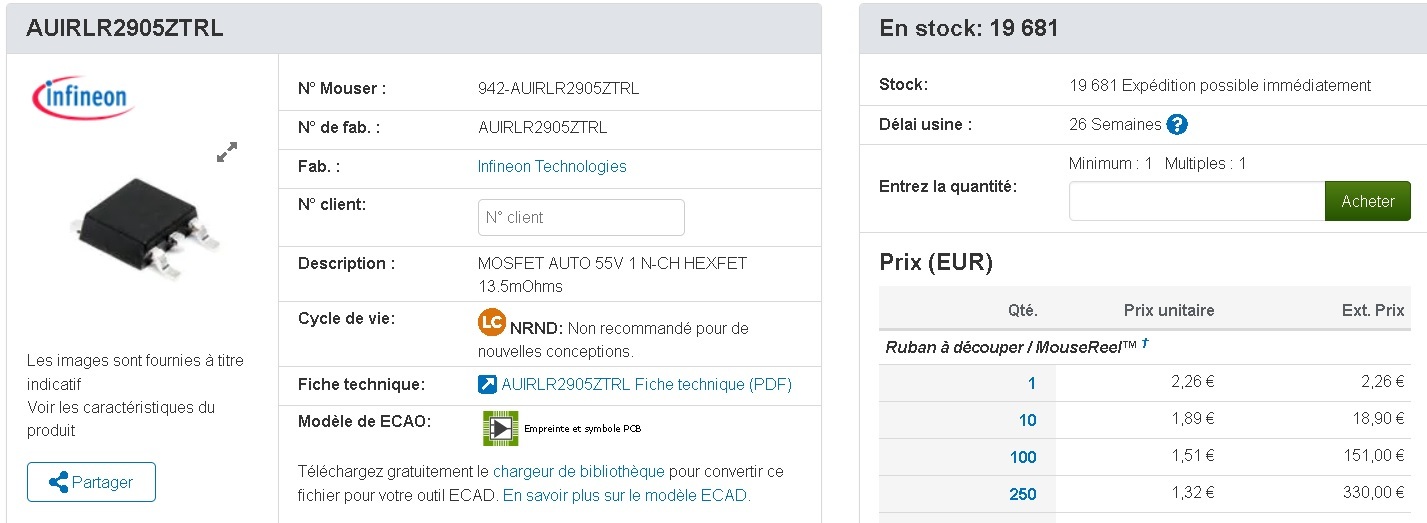Click the Partager share button
Screen dimensions: 1427x523
click(x=91, y=482)
